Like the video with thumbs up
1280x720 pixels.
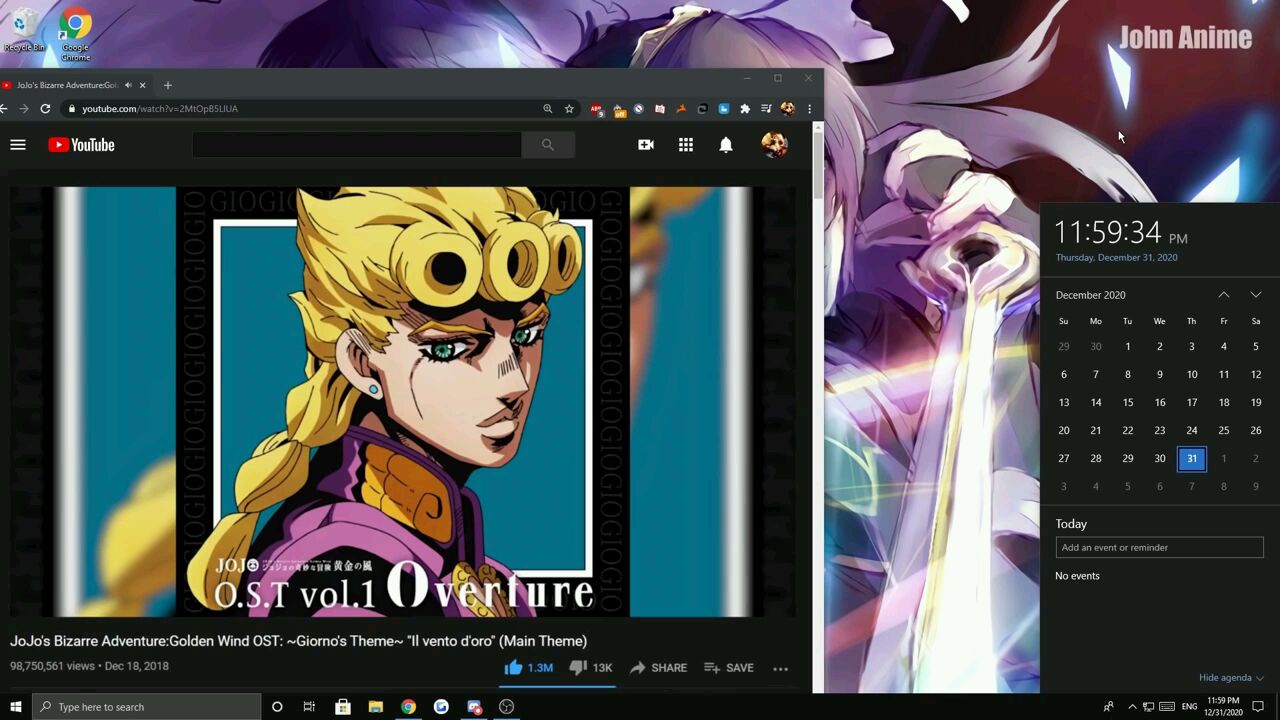click(514, 667)
